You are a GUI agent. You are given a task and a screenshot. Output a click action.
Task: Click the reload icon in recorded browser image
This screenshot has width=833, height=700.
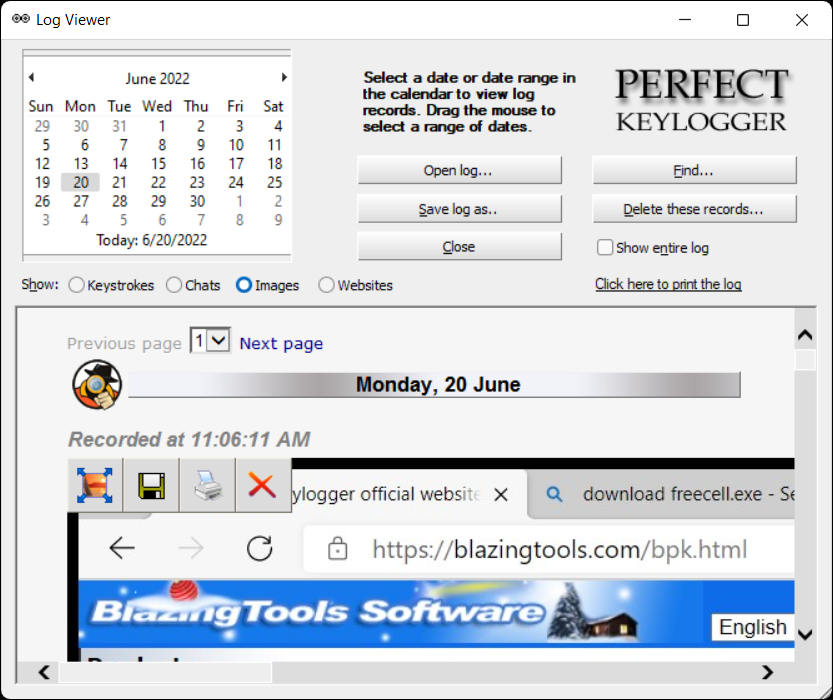pyautogui.click(x=260, y=548)
